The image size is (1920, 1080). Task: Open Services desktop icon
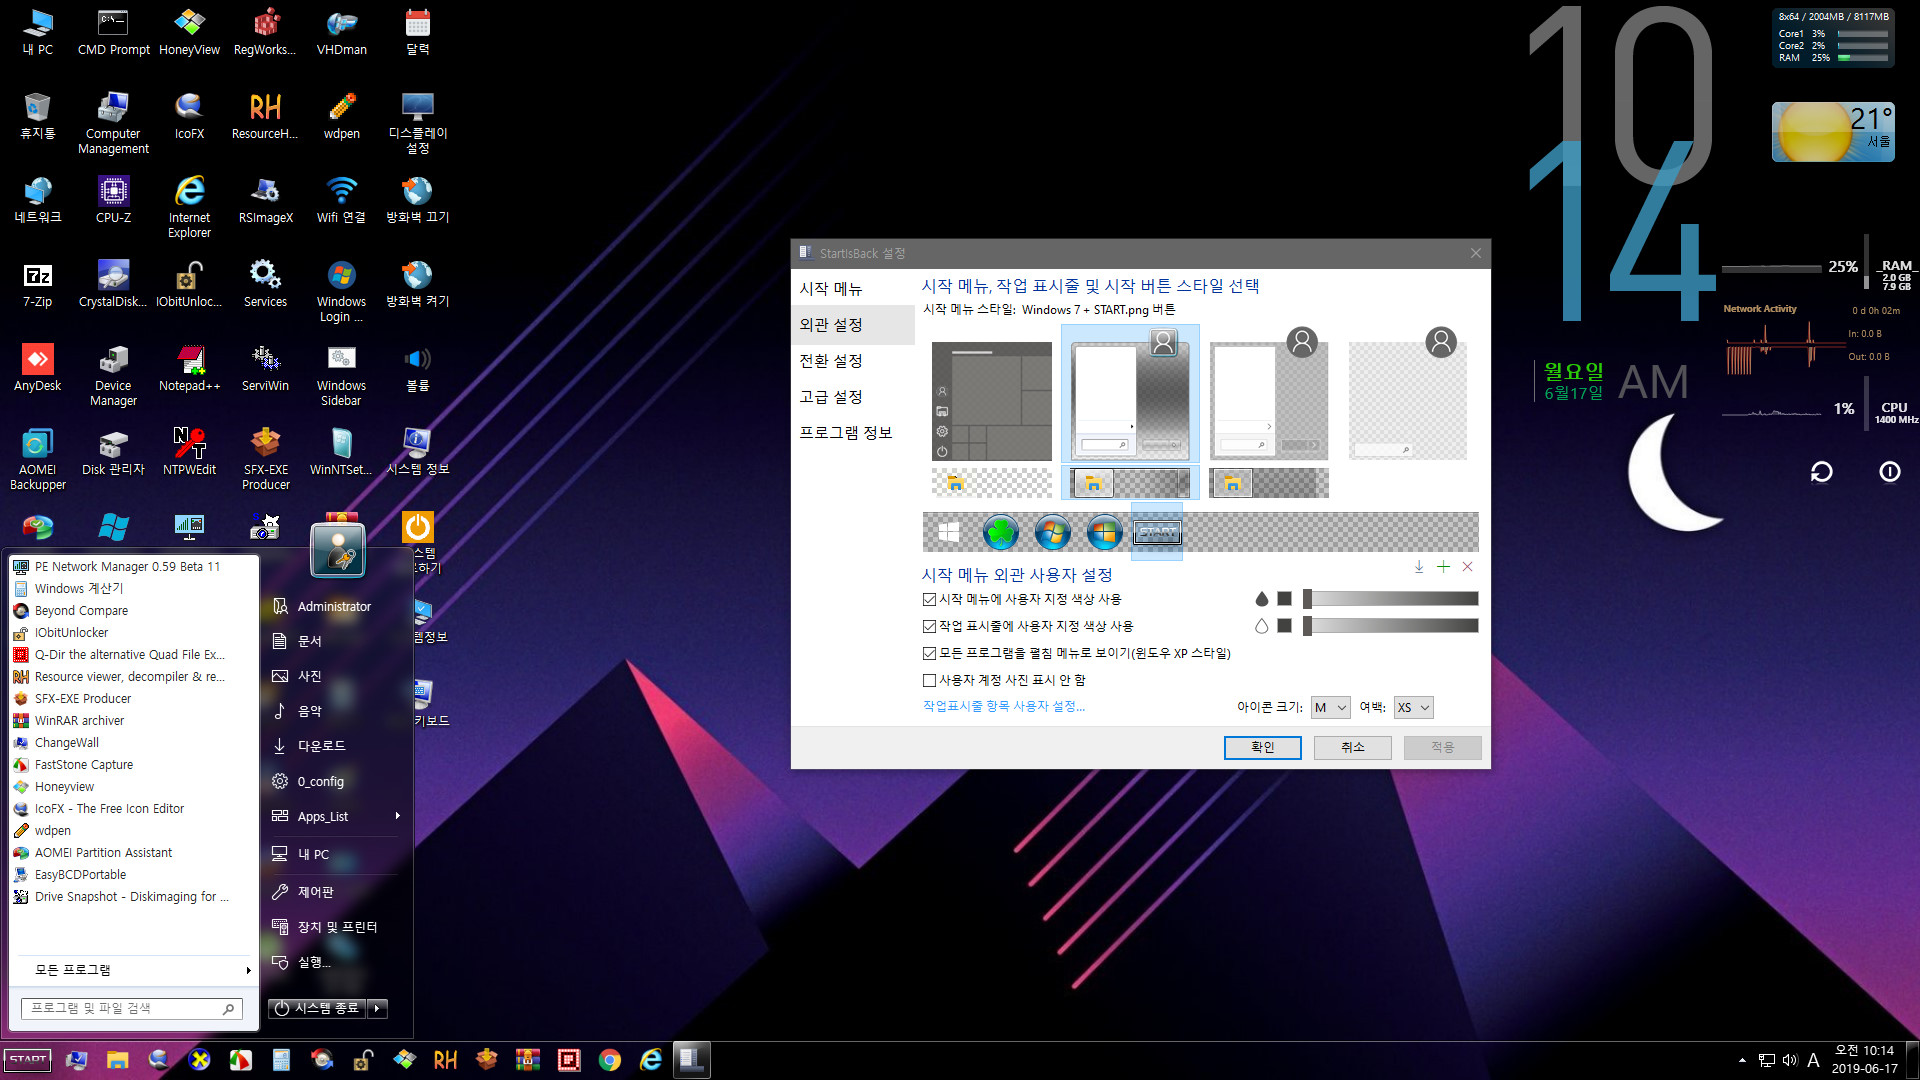[x=265, y=284]
